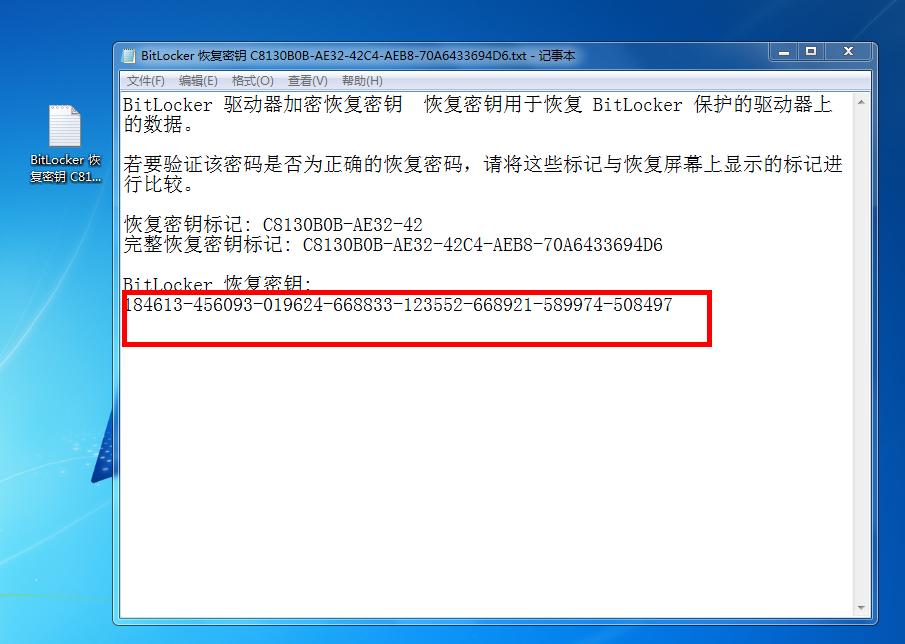Open the 文件(F) menu
This screenshot has height=644, width=905.
click(x=145, y=81)
